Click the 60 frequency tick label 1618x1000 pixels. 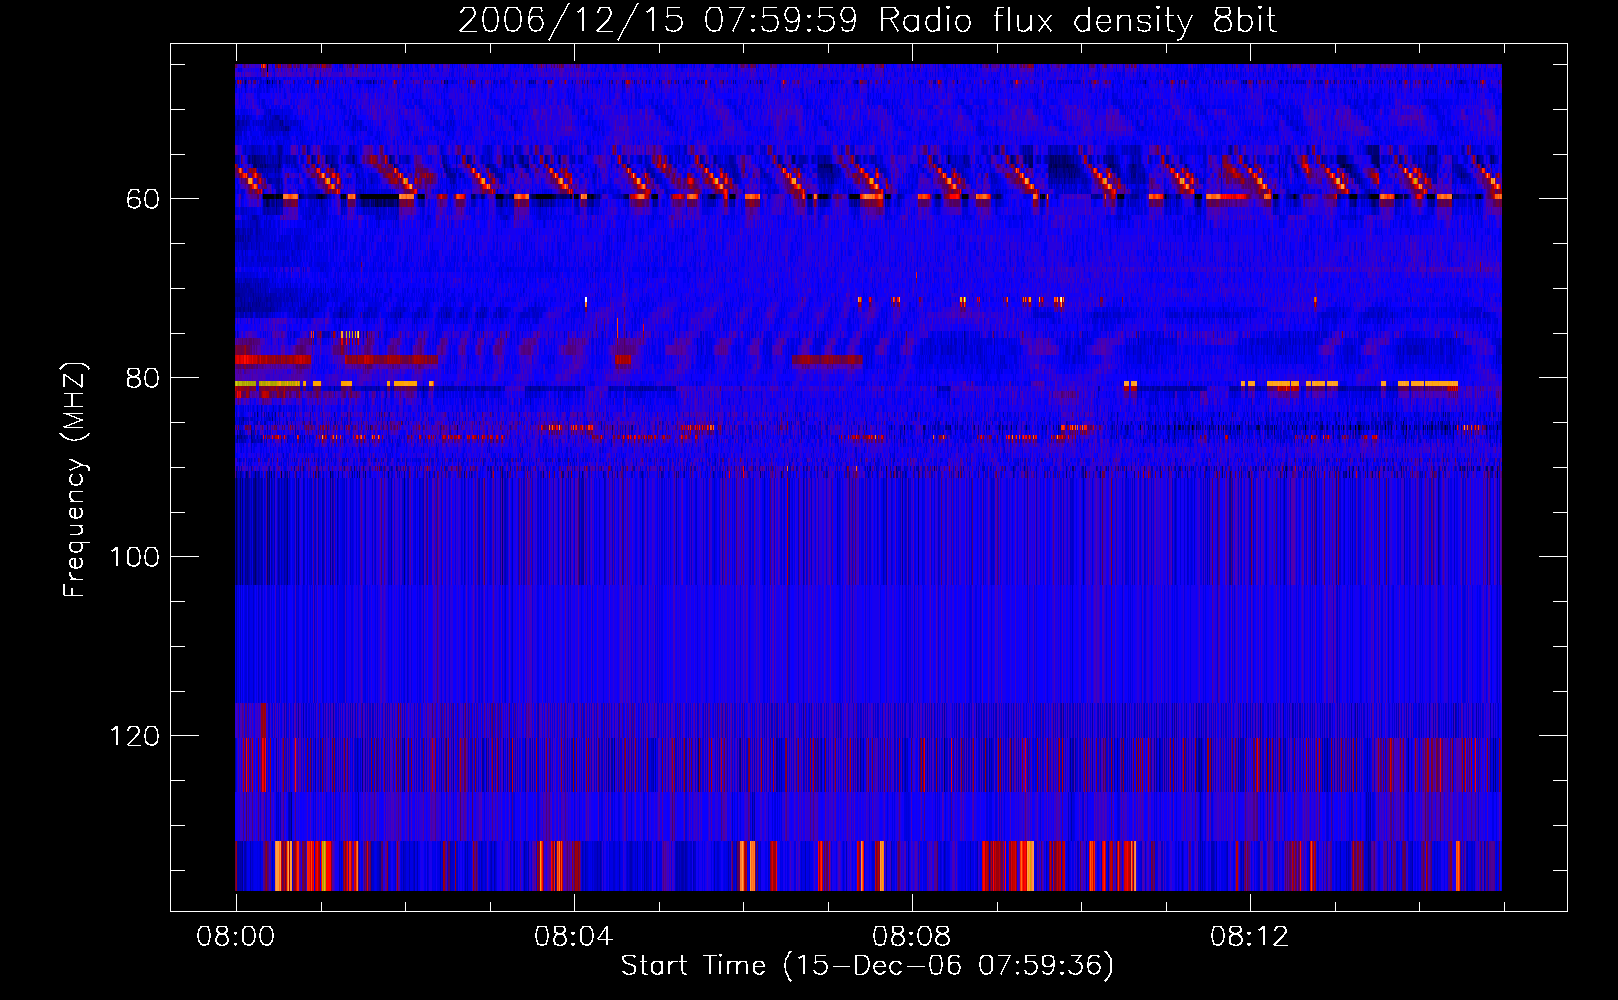pos(143,199)
